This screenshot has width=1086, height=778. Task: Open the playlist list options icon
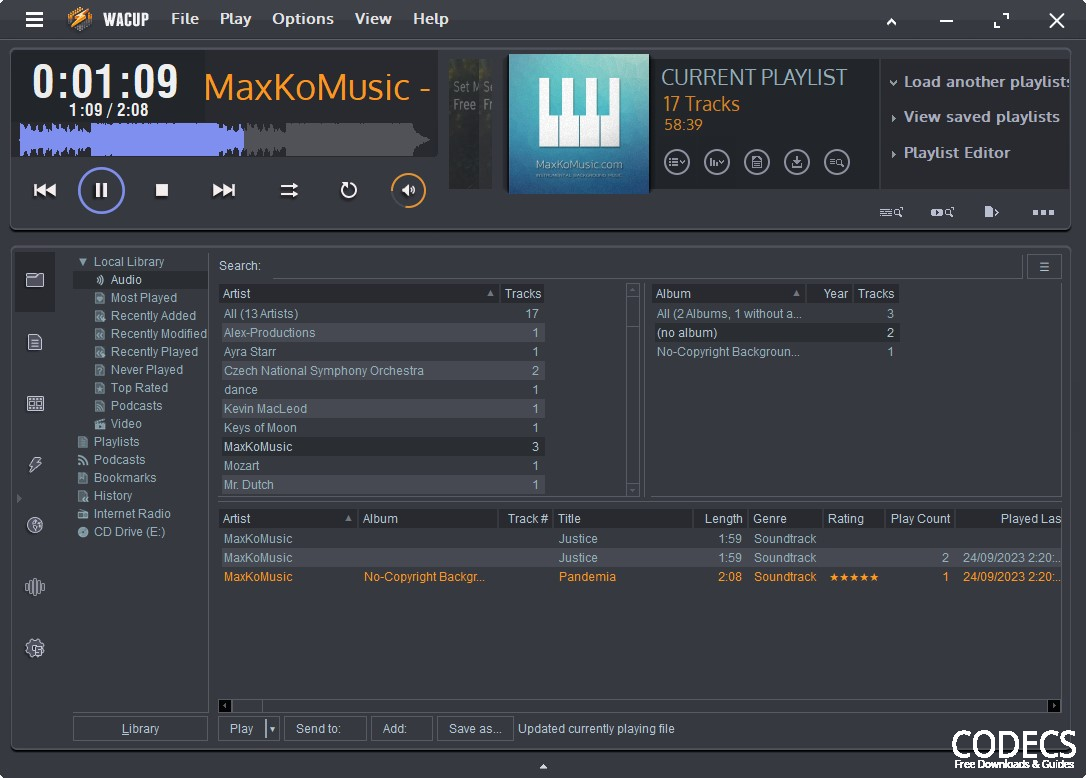tap(677, 162)
